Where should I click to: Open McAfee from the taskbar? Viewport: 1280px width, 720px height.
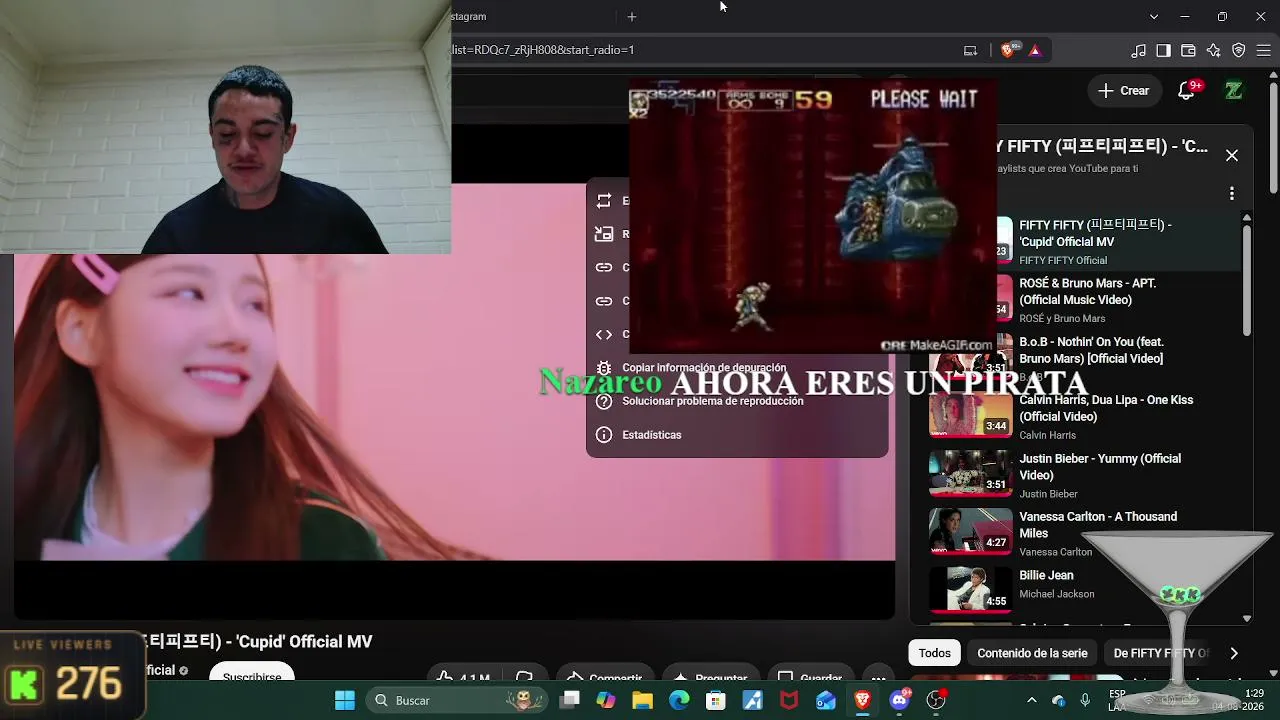tap(789, 700)
